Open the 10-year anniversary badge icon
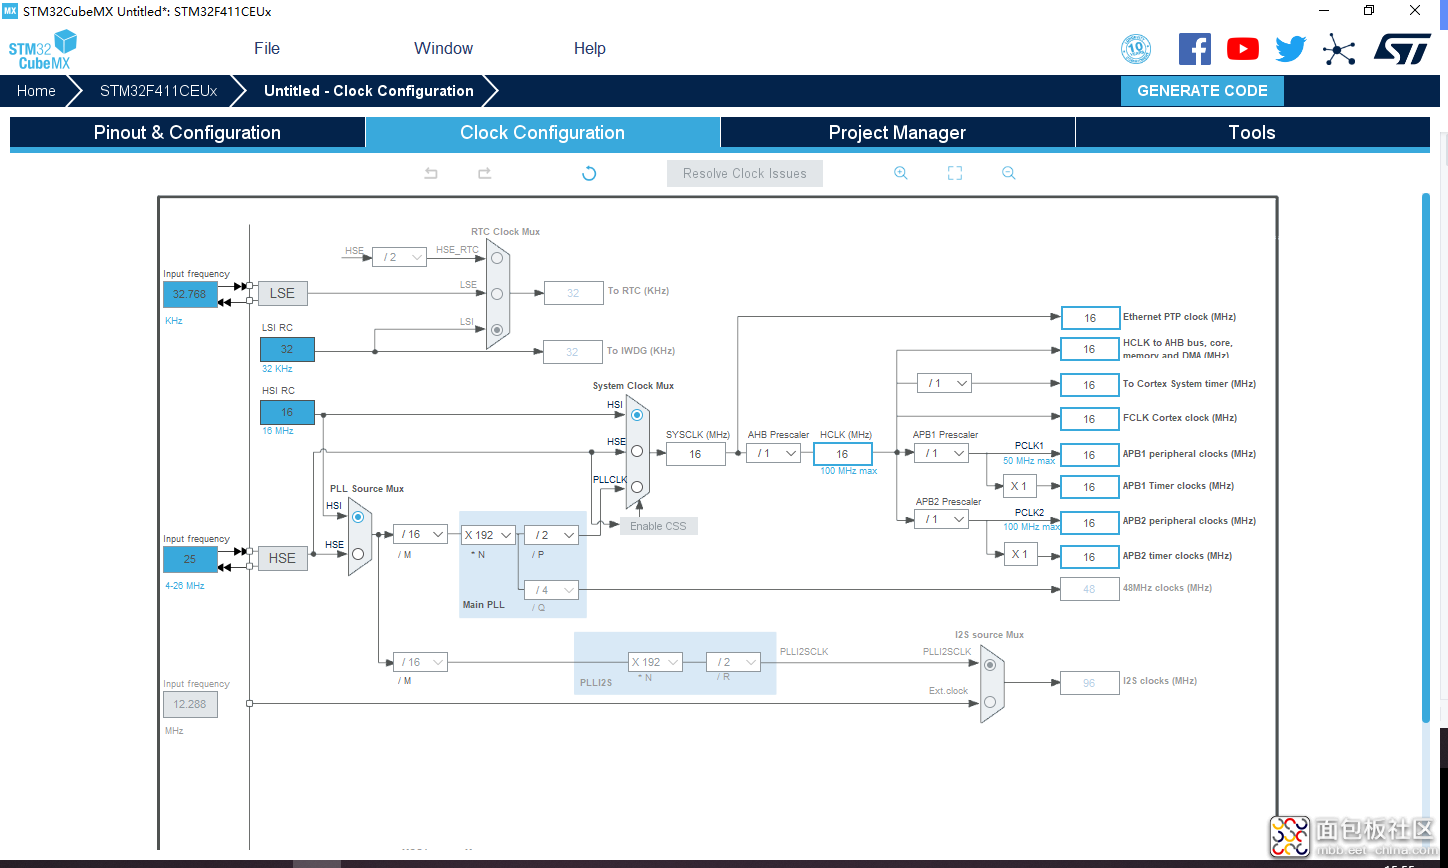This screenshot has height=868, width=1448. (x=1136, y=49)
